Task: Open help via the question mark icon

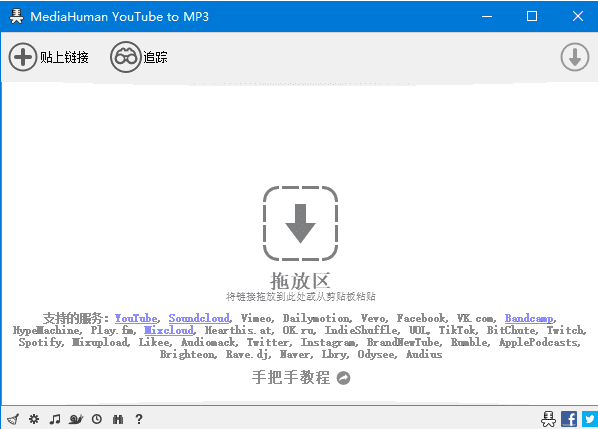Action: tap(139, 419)
